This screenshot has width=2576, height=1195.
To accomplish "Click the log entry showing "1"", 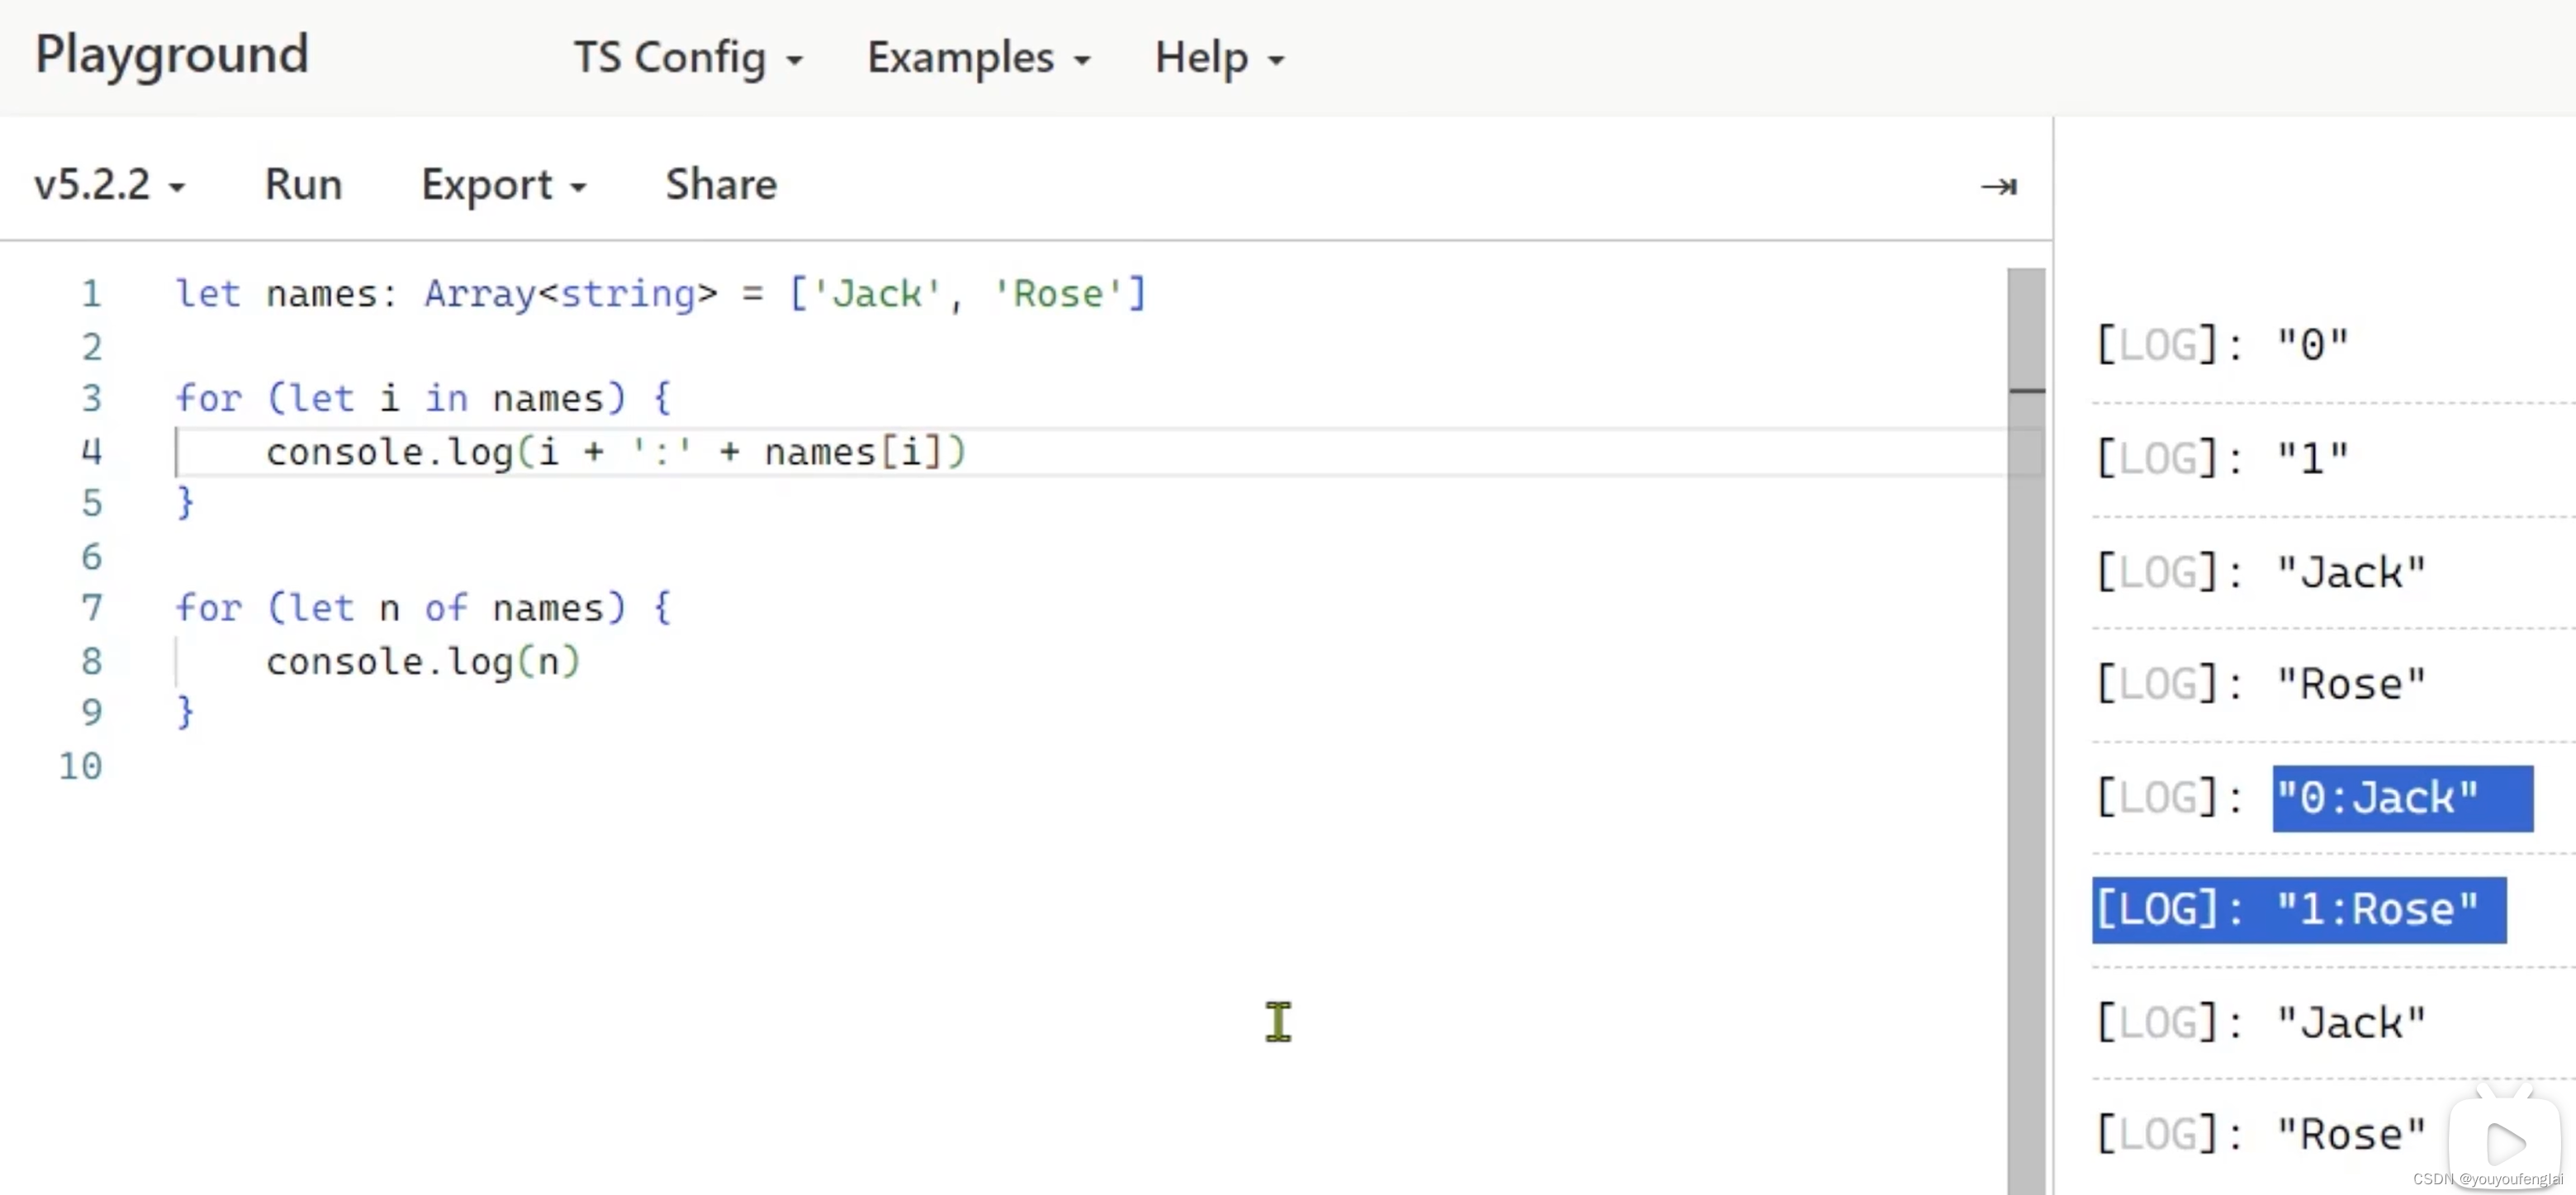I will point(2221,459).
